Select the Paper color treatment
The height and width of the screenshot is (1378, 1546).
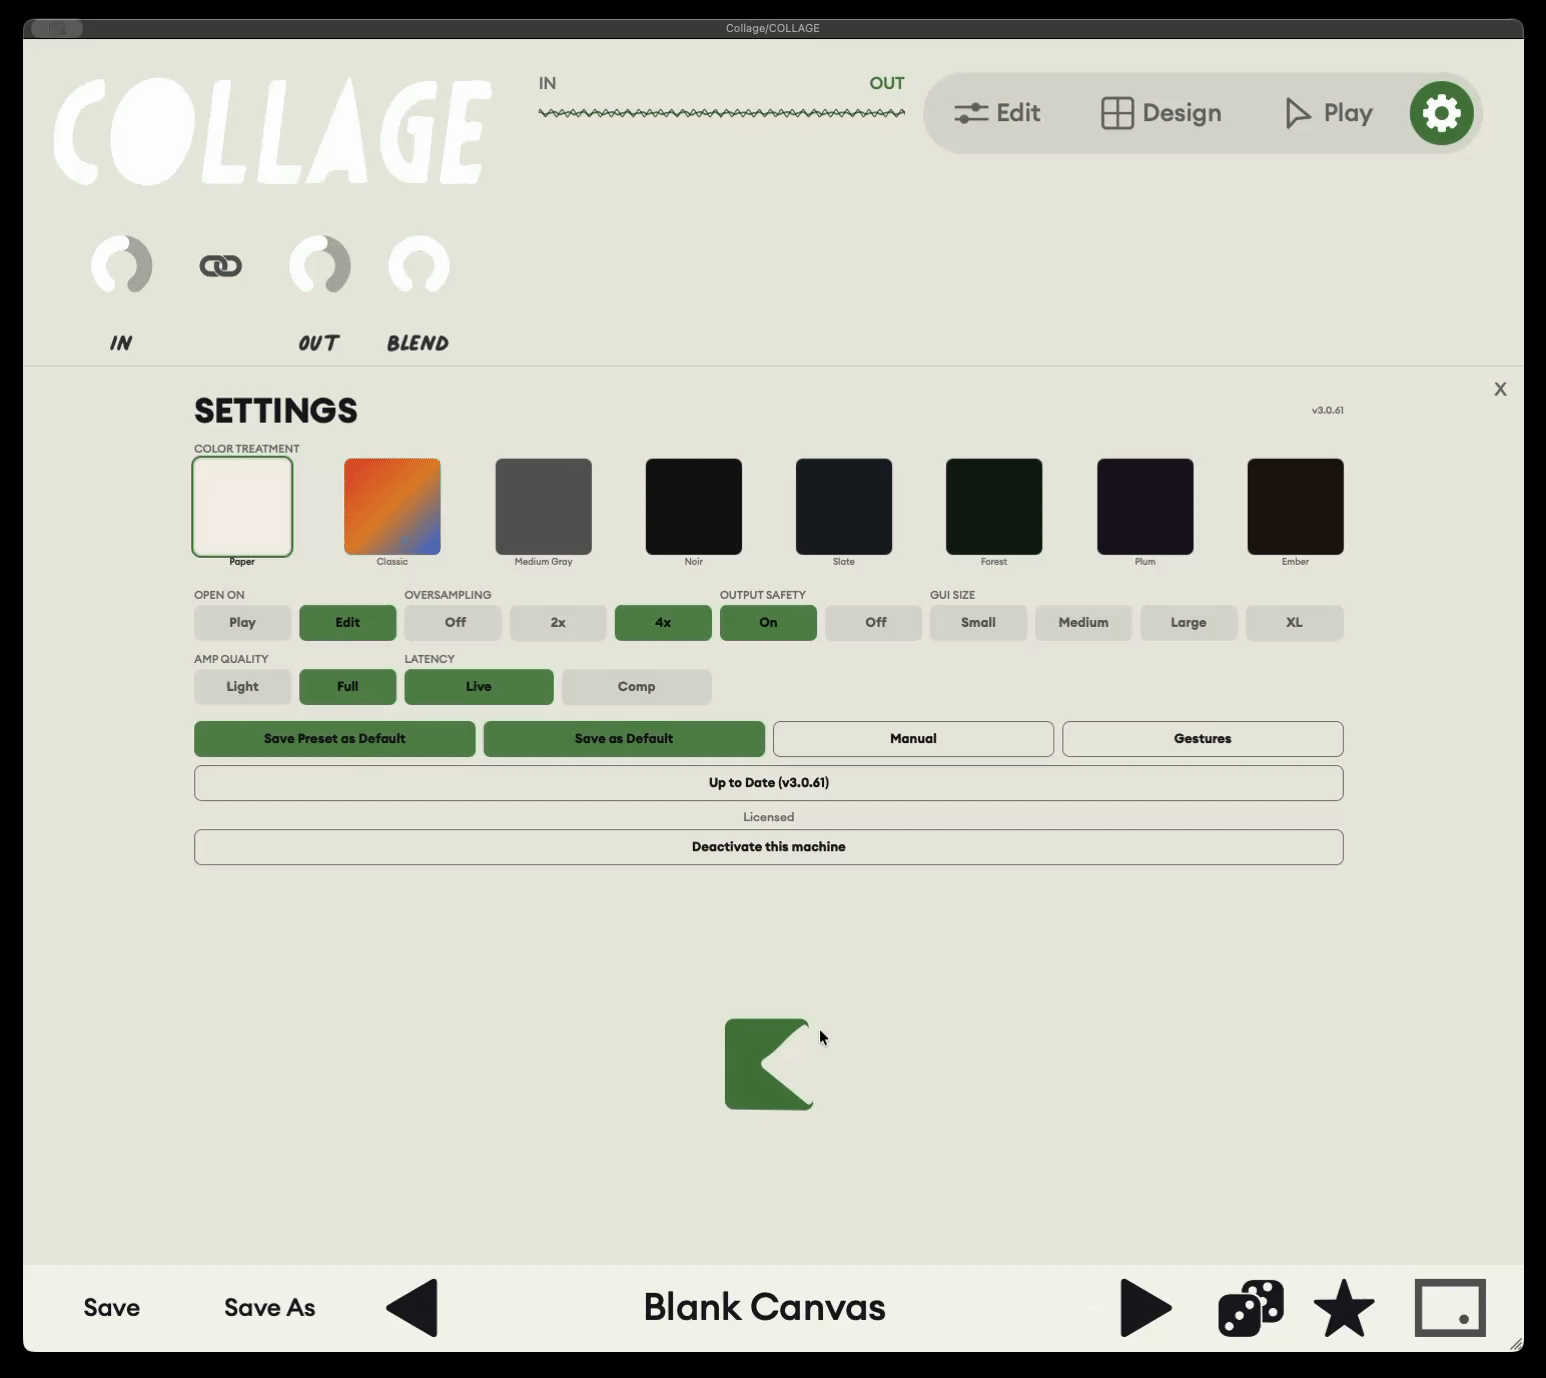click(x=242, y=507)
